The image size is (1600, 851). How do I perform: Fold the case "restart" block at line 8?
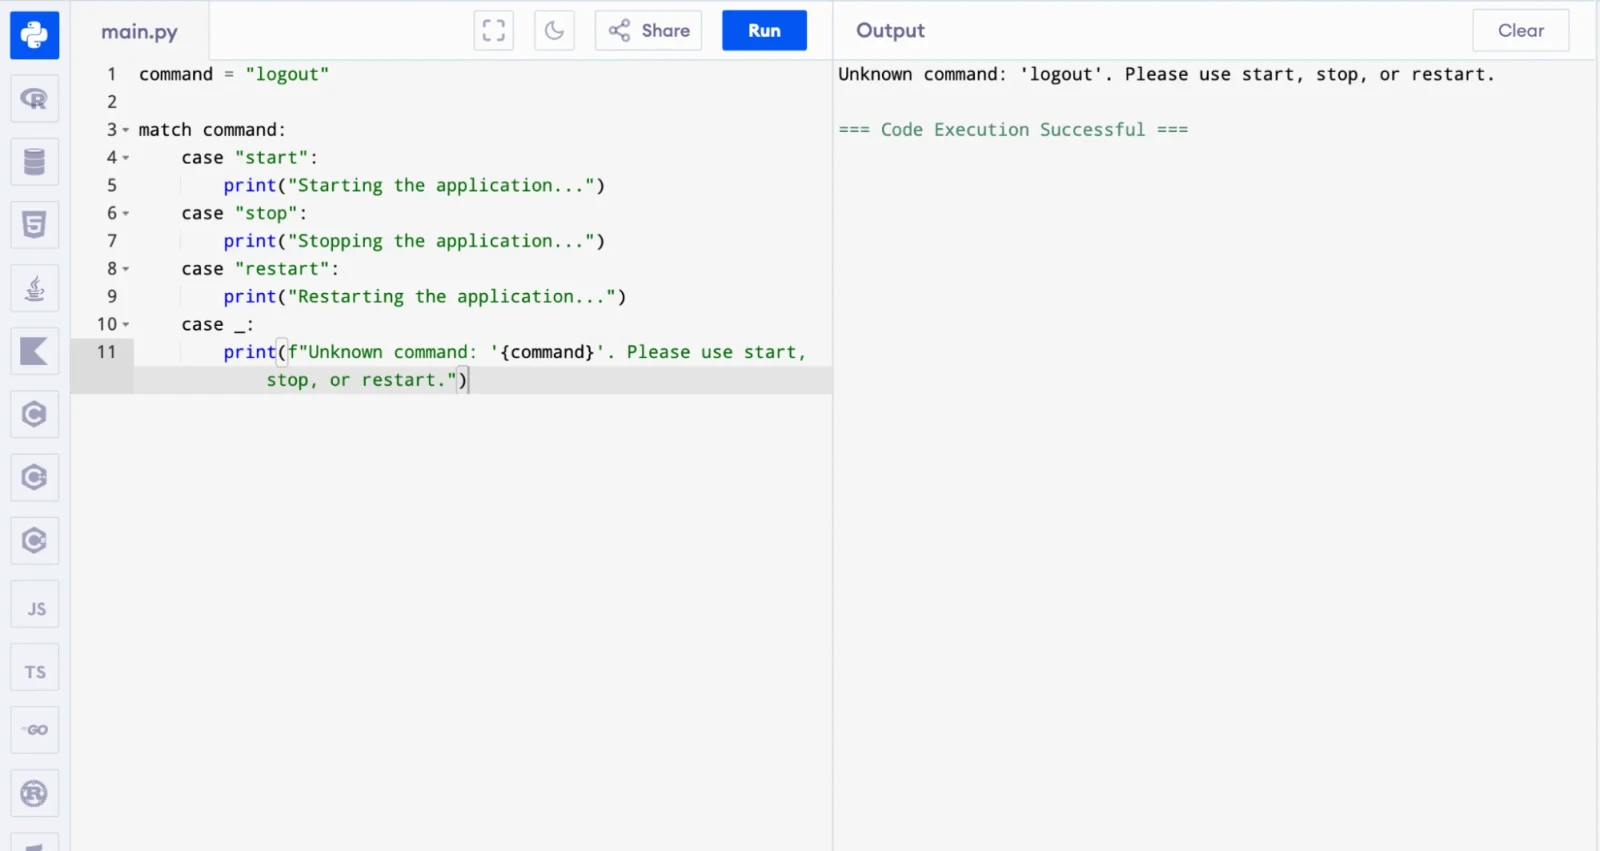126,269
